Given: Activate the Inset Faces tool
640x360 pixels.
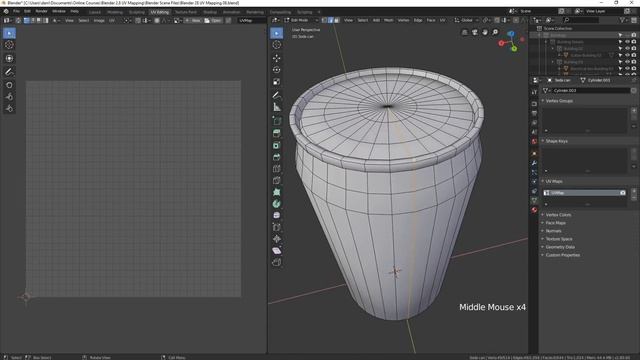Looking at the screenshot, I should coord(277,145).
